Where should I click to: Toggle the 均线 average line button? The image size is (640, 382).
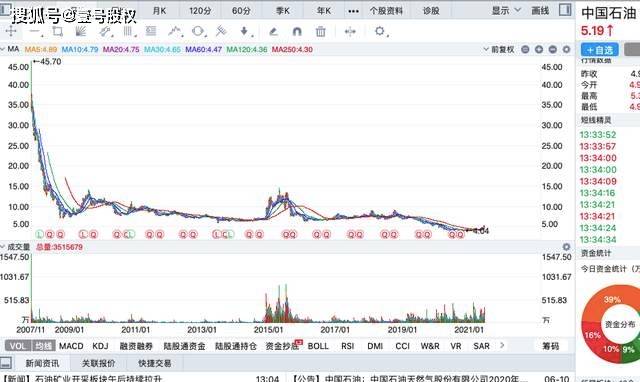(43, 346)
